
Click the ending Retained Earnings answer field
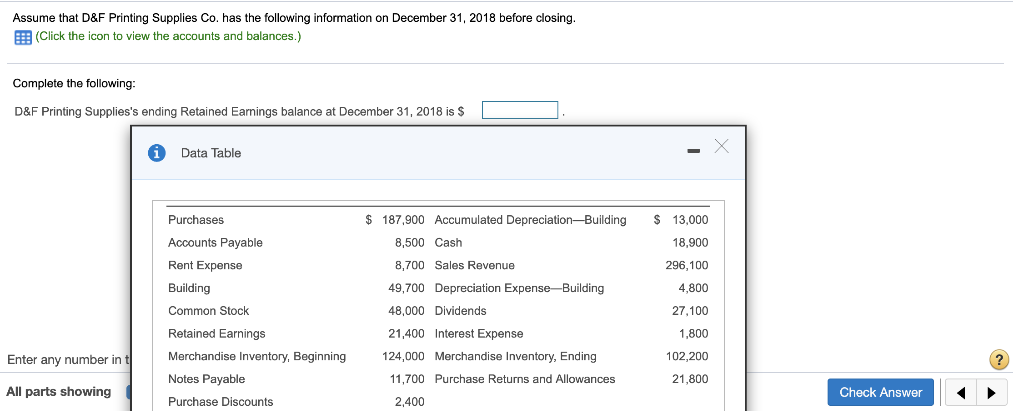(520, 110)
